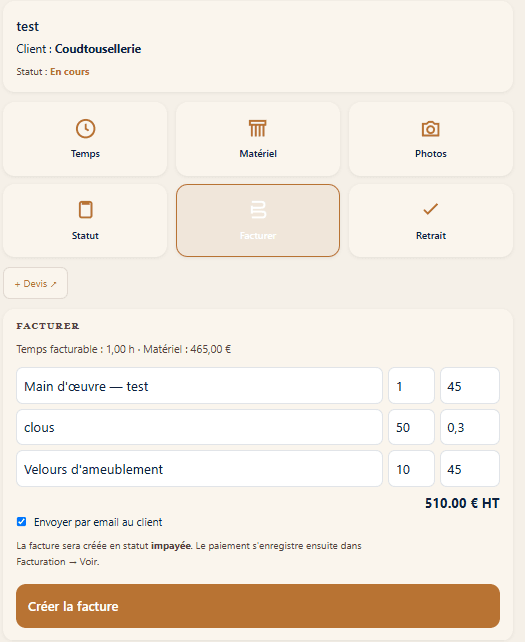Open the Statut clipboard icon
Screen dimensions: 525x642
pos(85,210)
